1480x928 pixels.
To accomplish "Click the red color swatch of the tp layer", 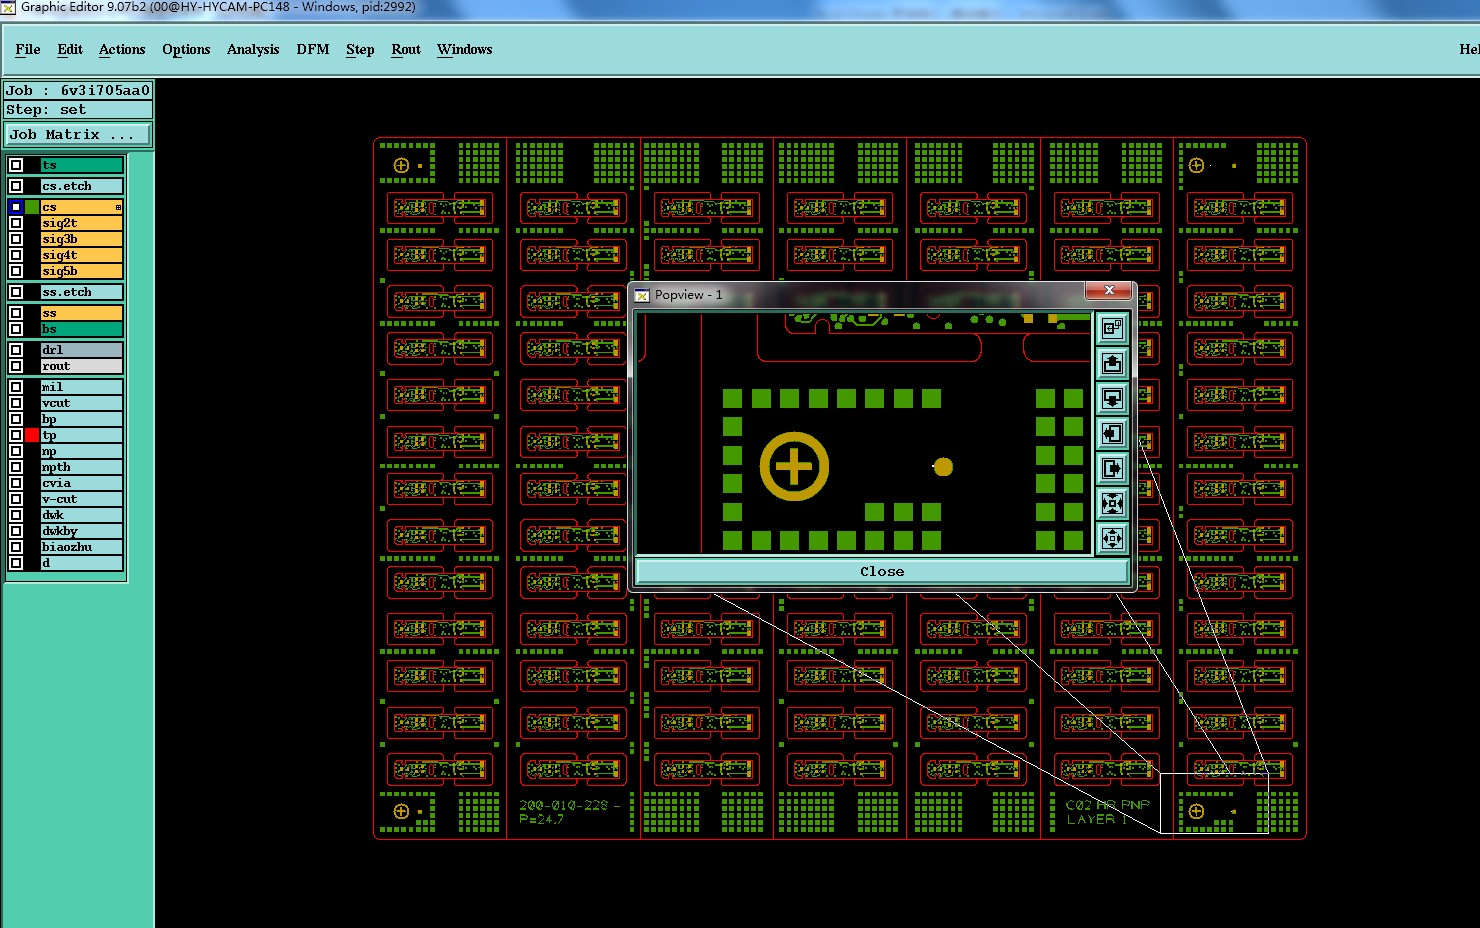I will [32, 435].
